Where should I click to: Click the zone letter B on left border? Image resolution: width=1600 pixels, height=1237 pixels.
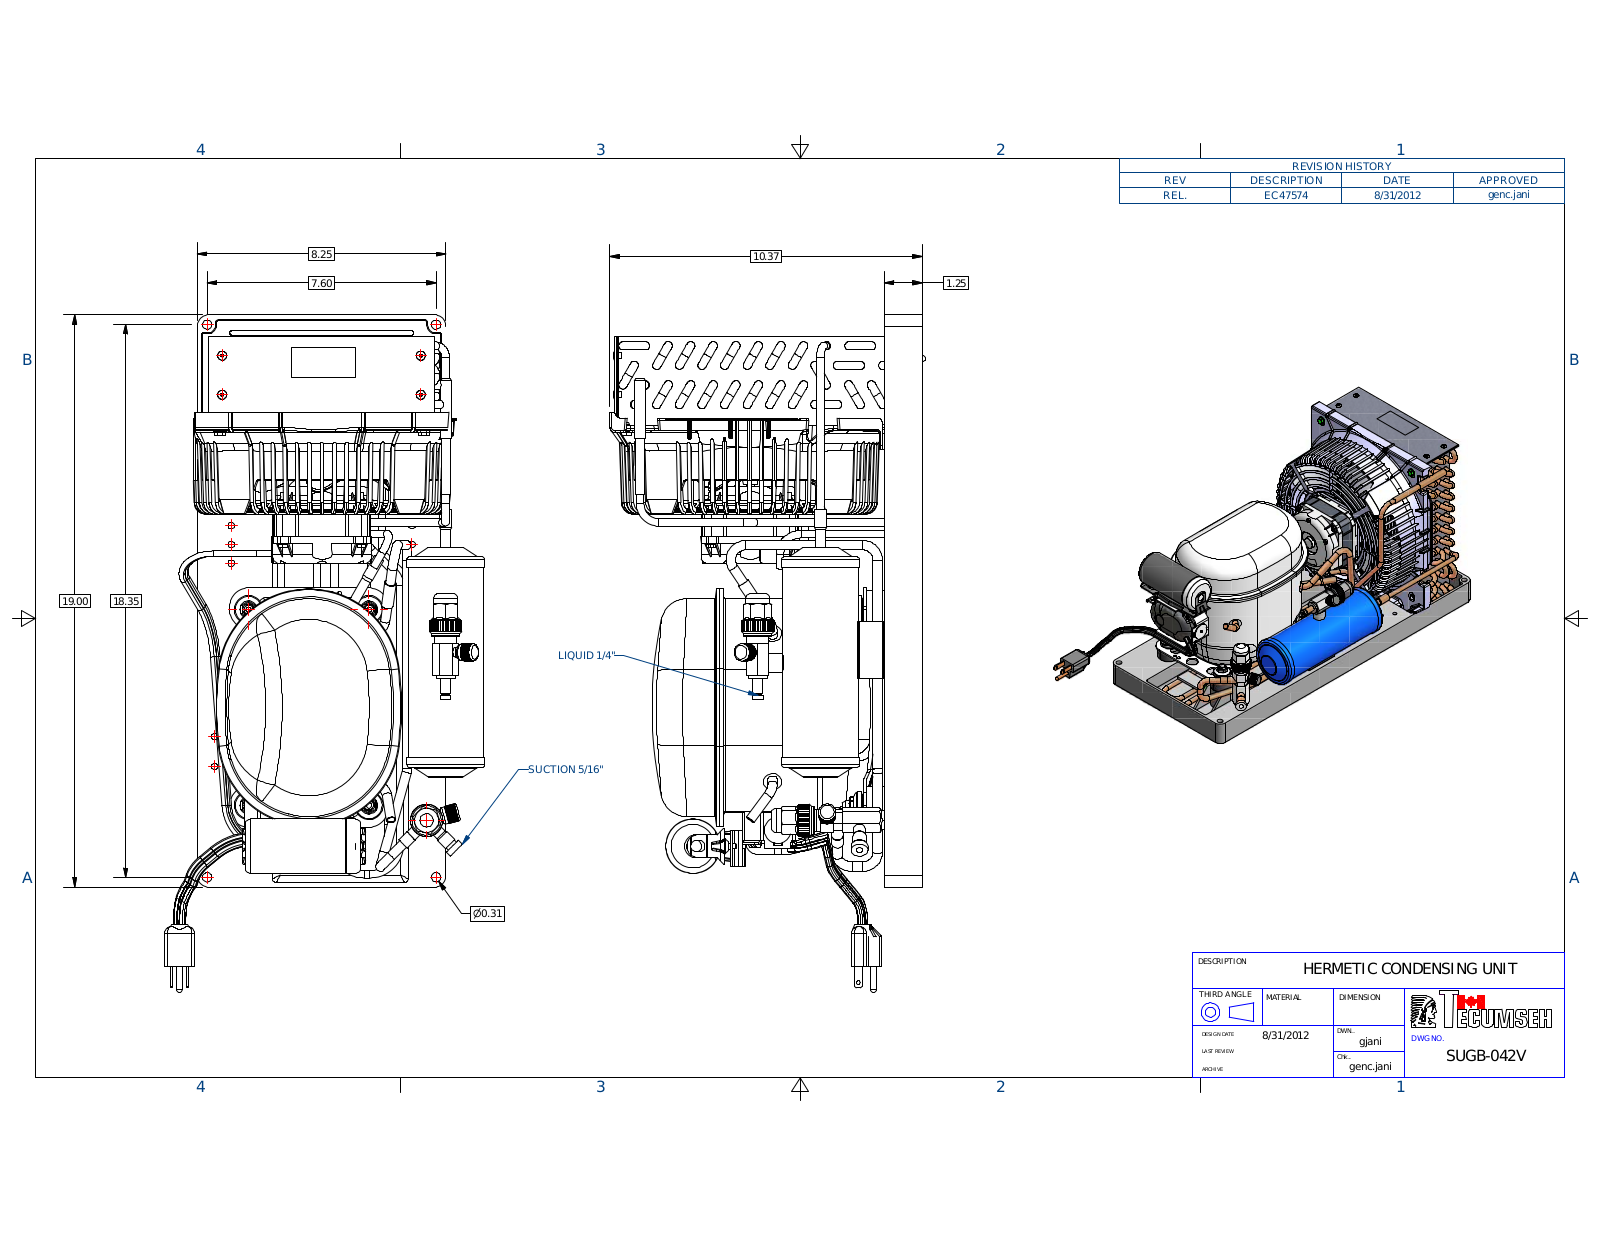click(27, 359)
